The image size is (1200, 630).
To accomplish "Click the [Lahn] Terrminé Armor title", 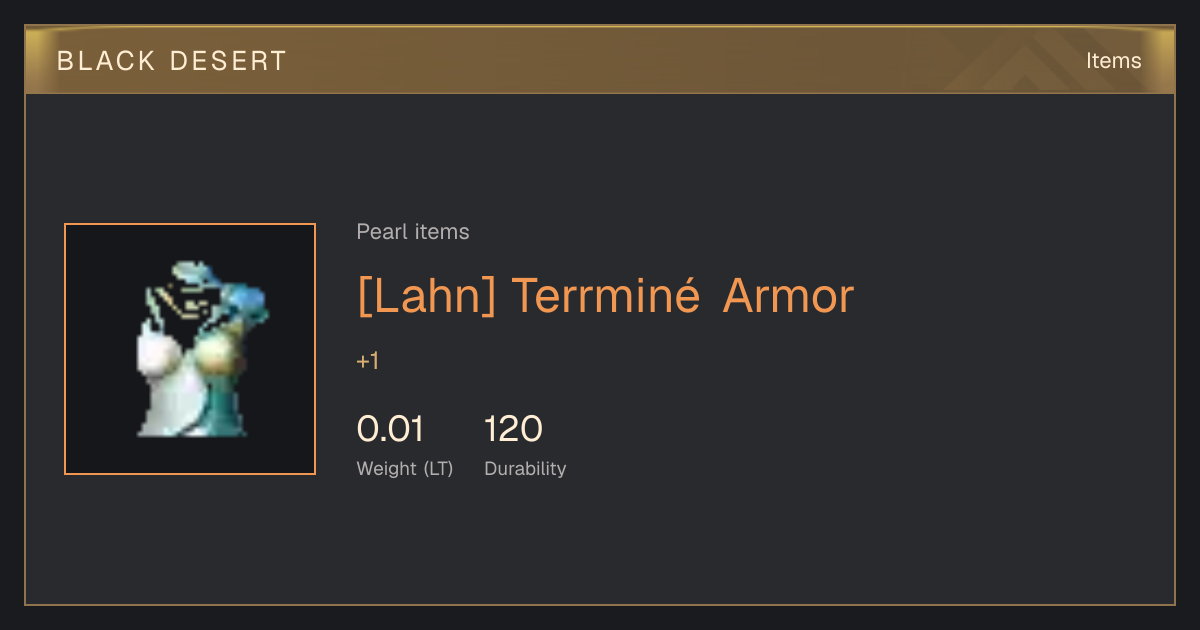I will 605,296.
